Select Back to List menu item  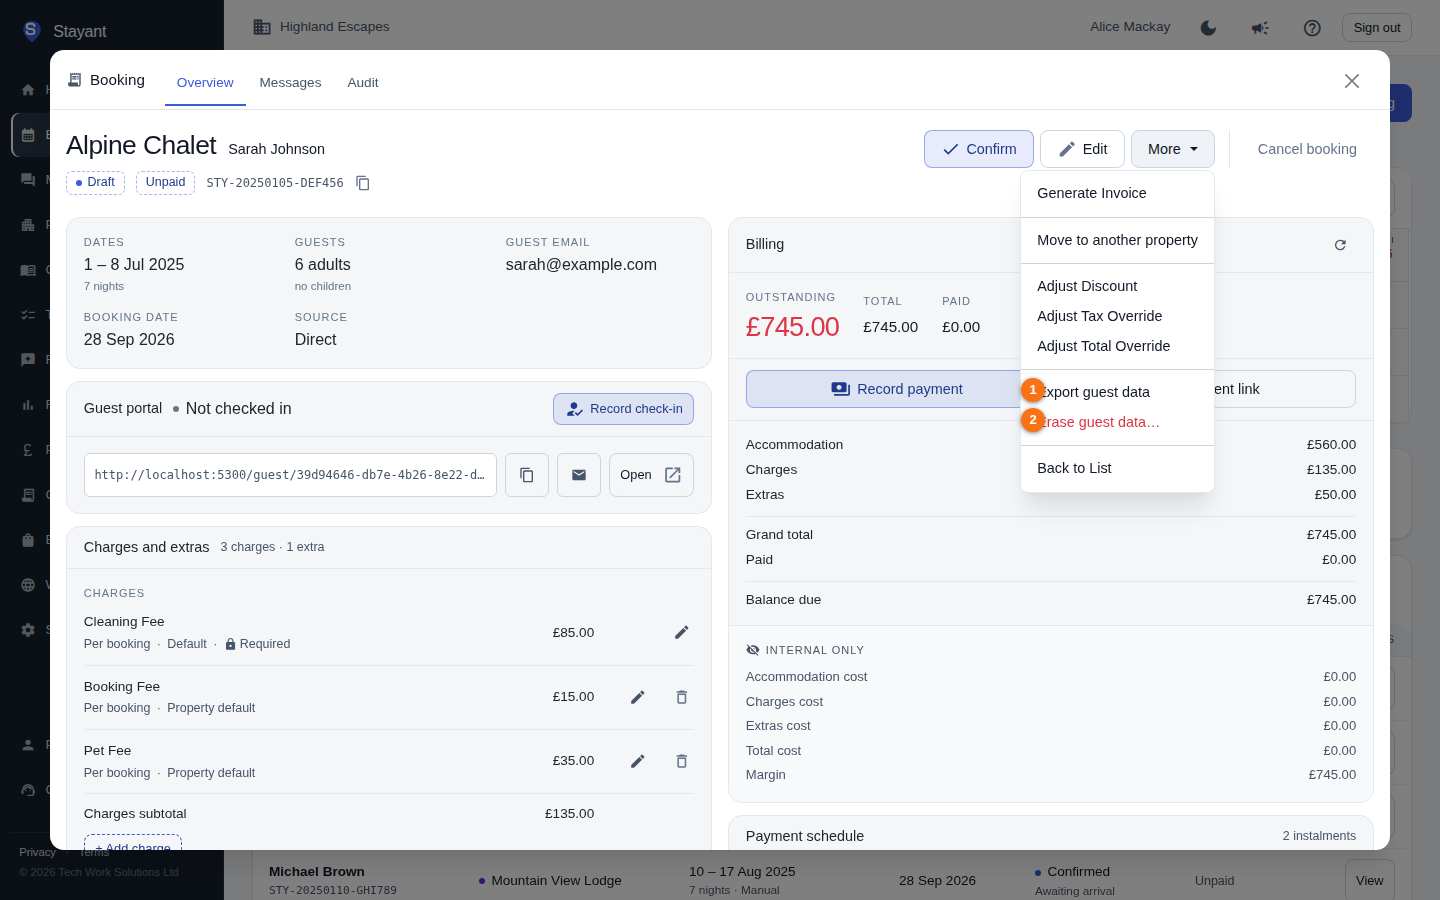[x=1117, y=468]
